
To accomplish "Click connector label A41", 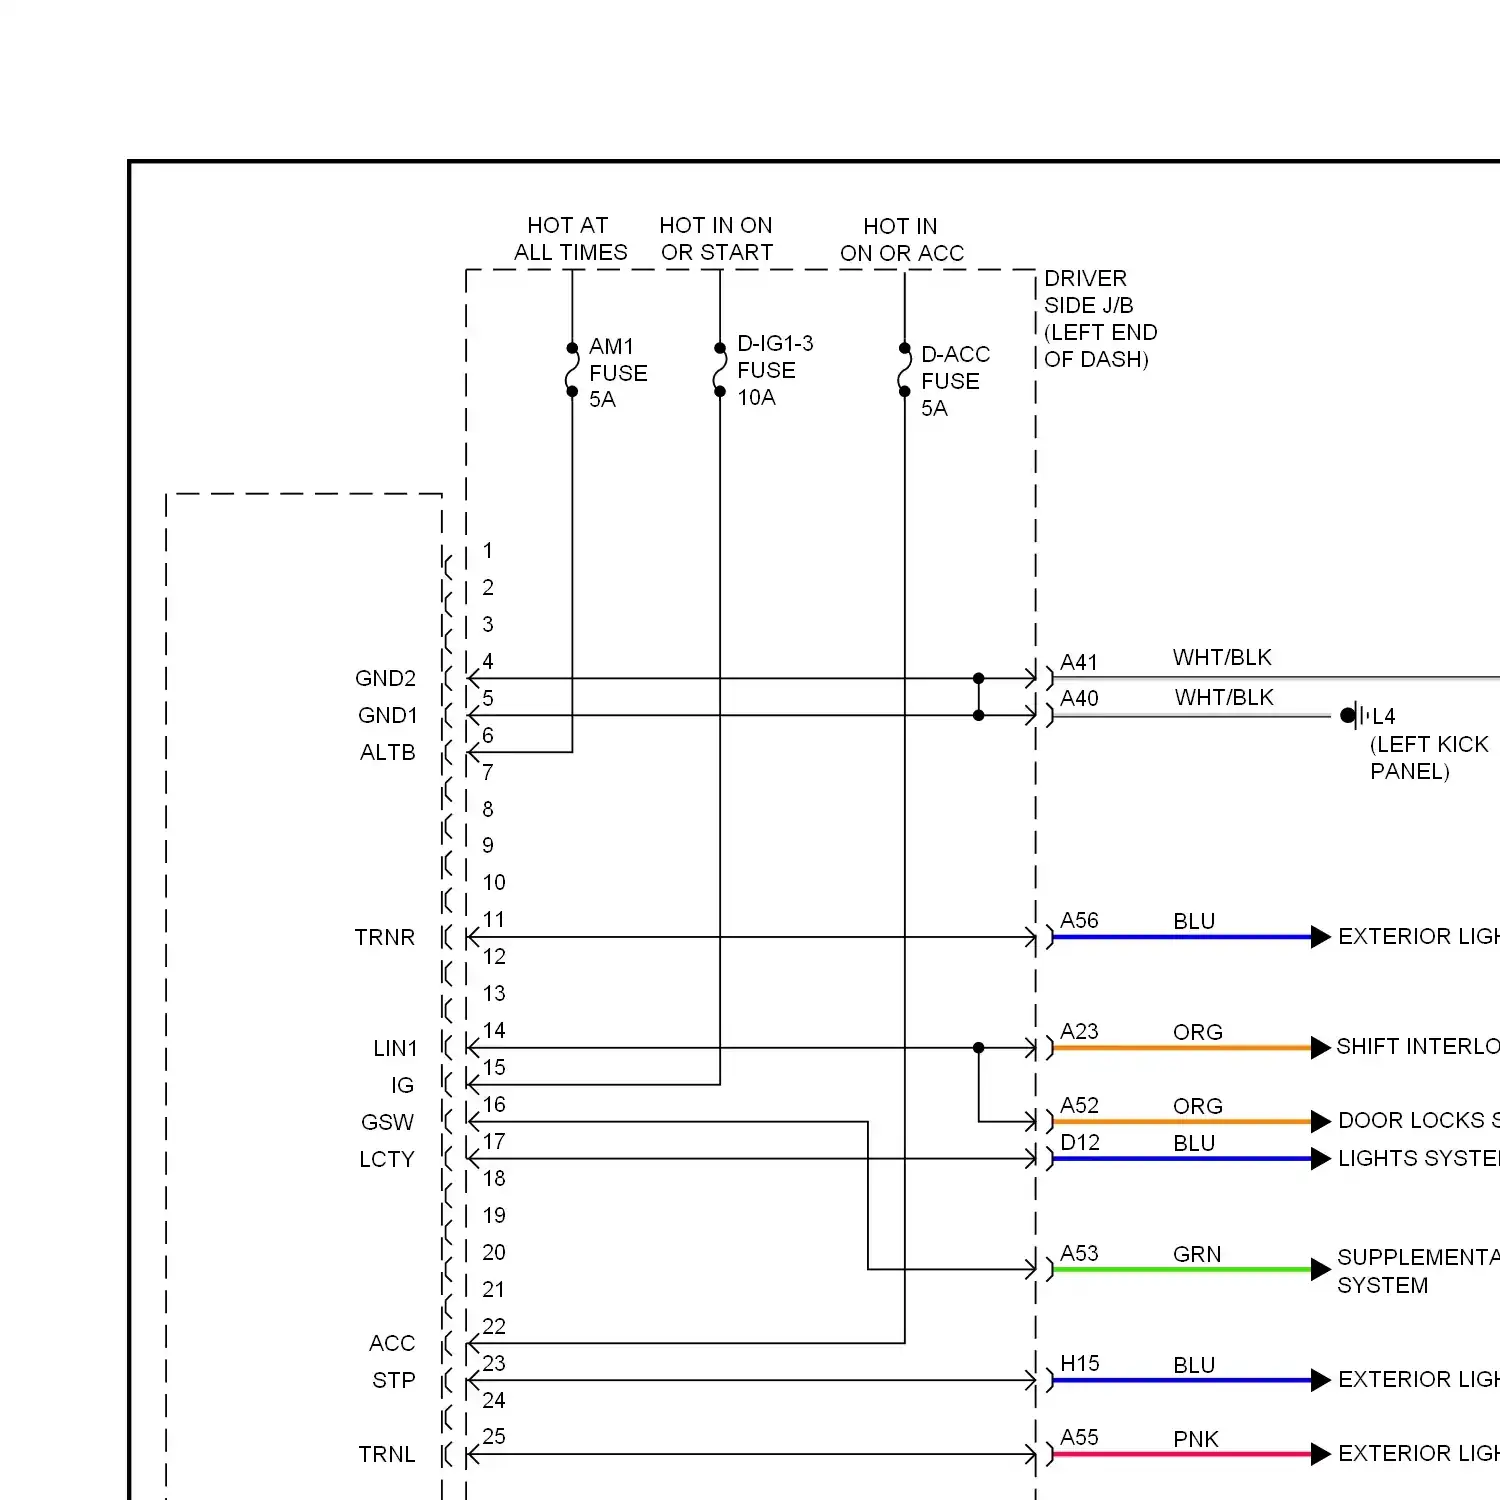I will [1079, 662].
